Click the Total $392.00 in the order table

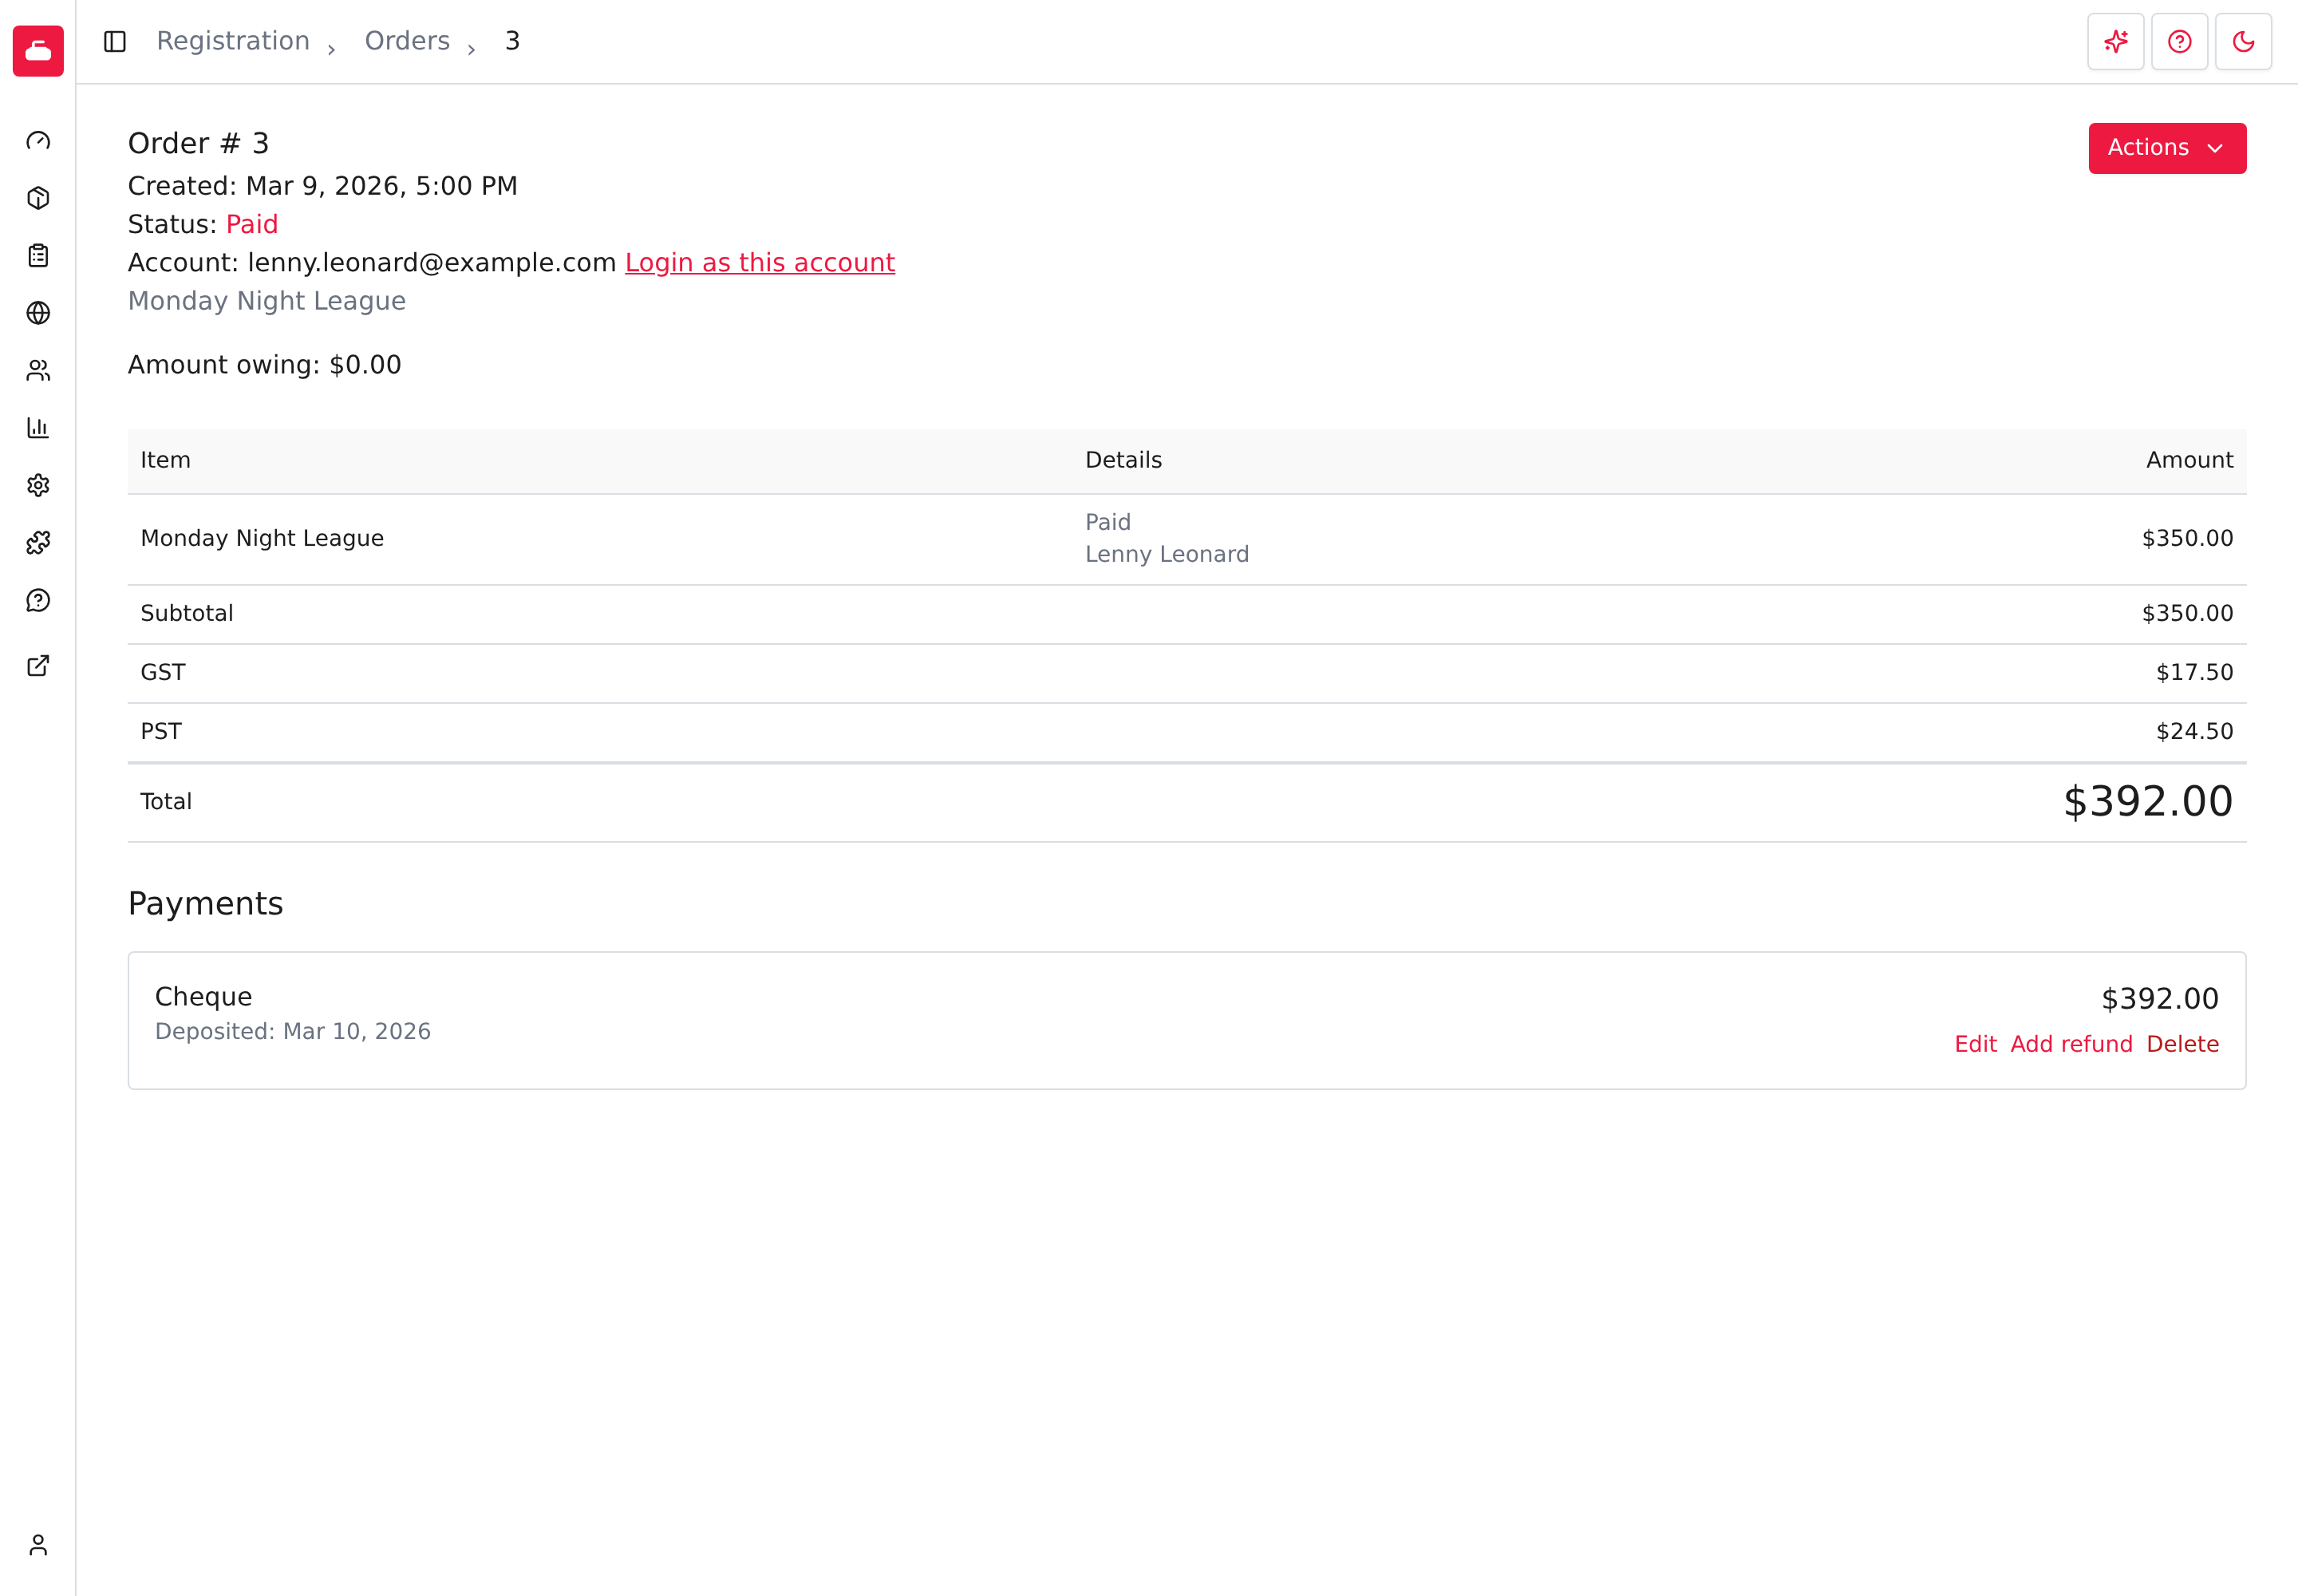(2148, 801)
